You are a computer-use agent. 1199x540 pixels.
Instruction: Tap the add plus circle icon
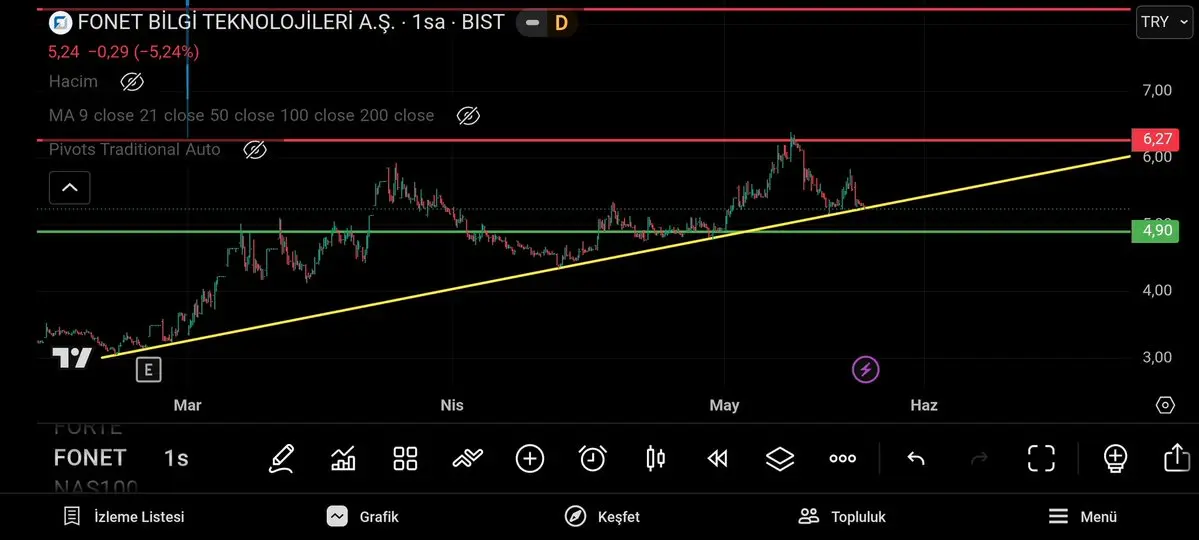530,458
